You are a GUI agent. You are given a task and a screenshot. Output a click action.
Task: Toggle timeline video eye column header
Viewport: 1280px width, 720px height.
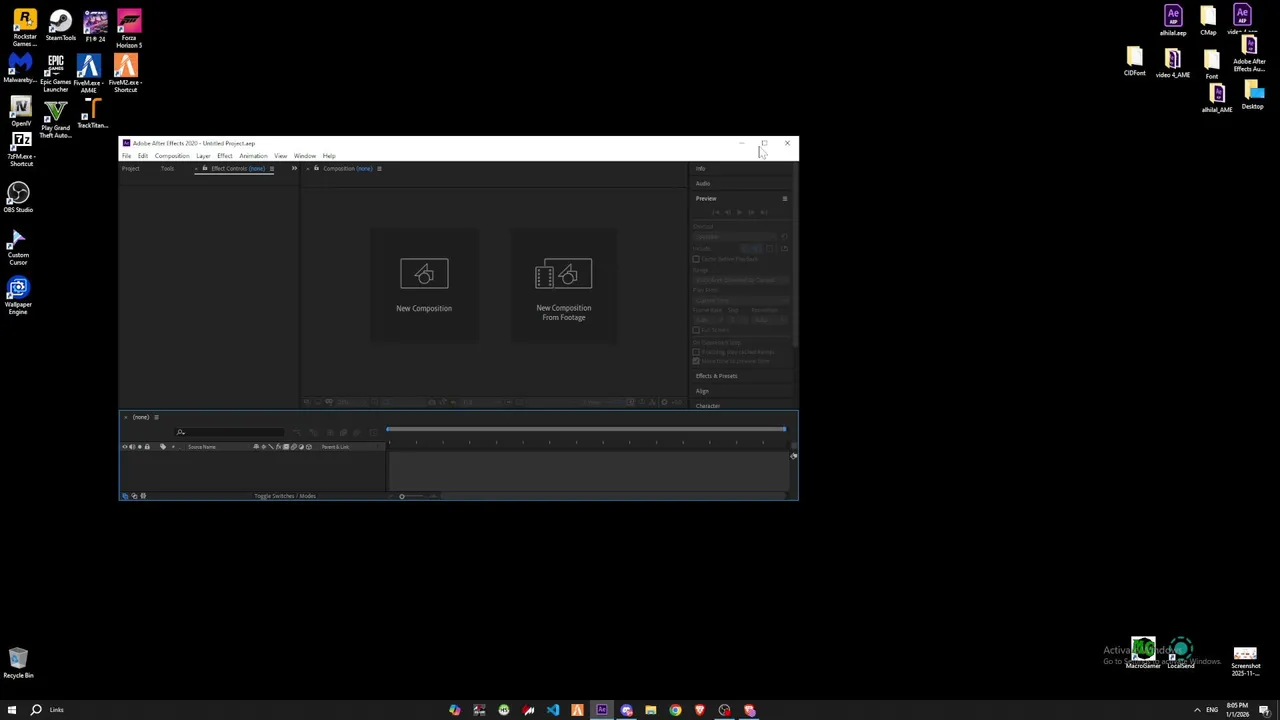(x=125, y=447)
